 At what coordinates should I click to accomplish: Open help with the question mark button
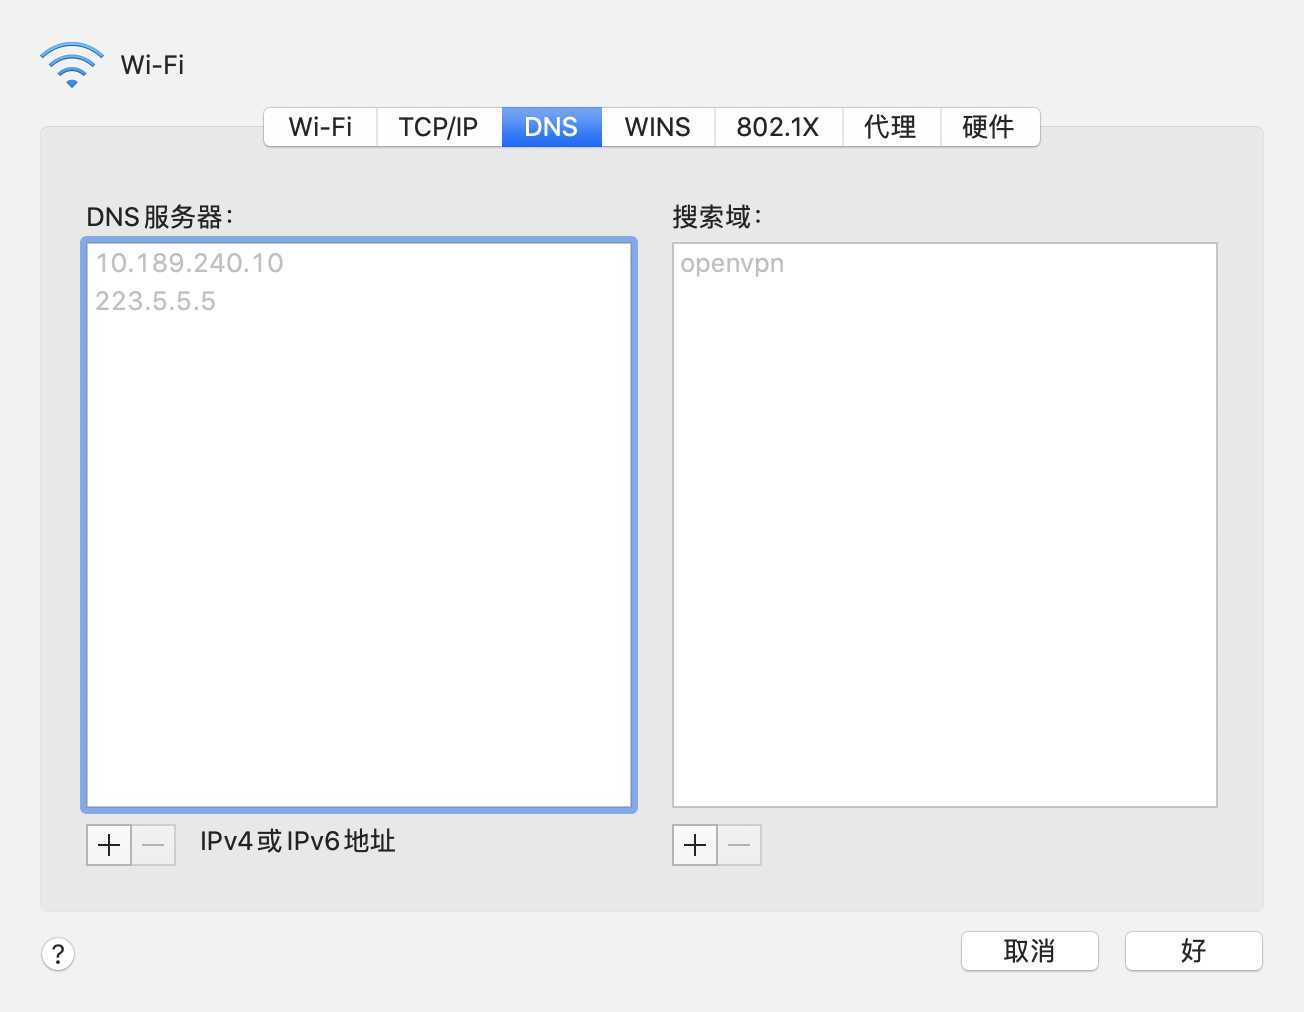[x=58, y=953]
